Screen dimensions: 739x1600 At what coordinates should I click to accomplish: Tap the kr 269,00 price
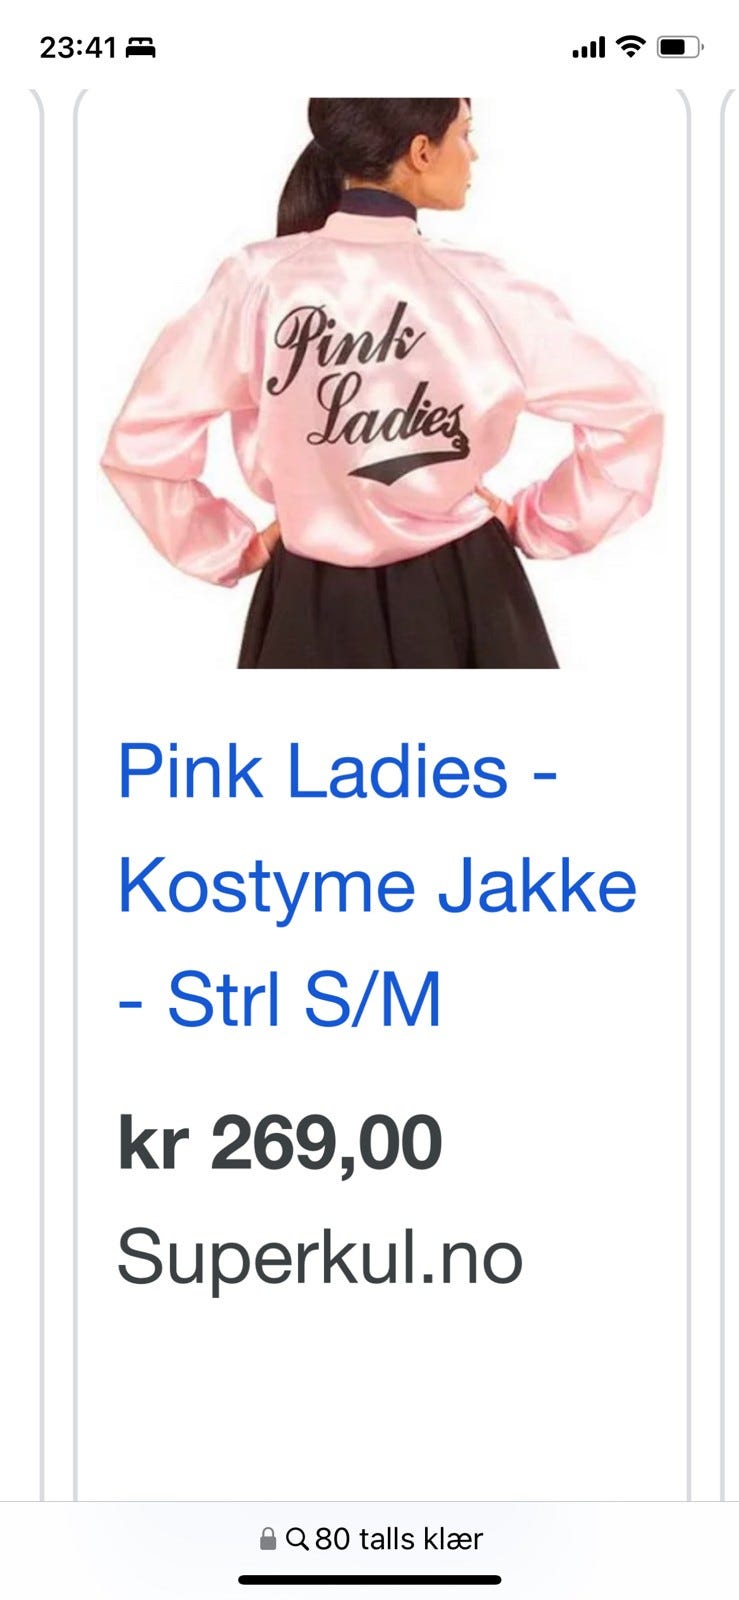(x=280, y=1142)
